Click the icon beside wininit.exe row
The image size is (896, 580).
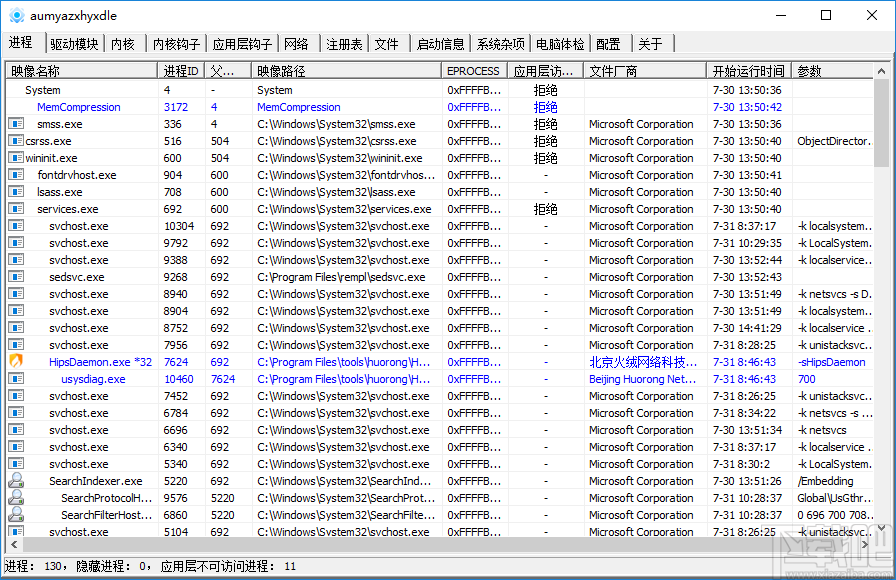16,158
